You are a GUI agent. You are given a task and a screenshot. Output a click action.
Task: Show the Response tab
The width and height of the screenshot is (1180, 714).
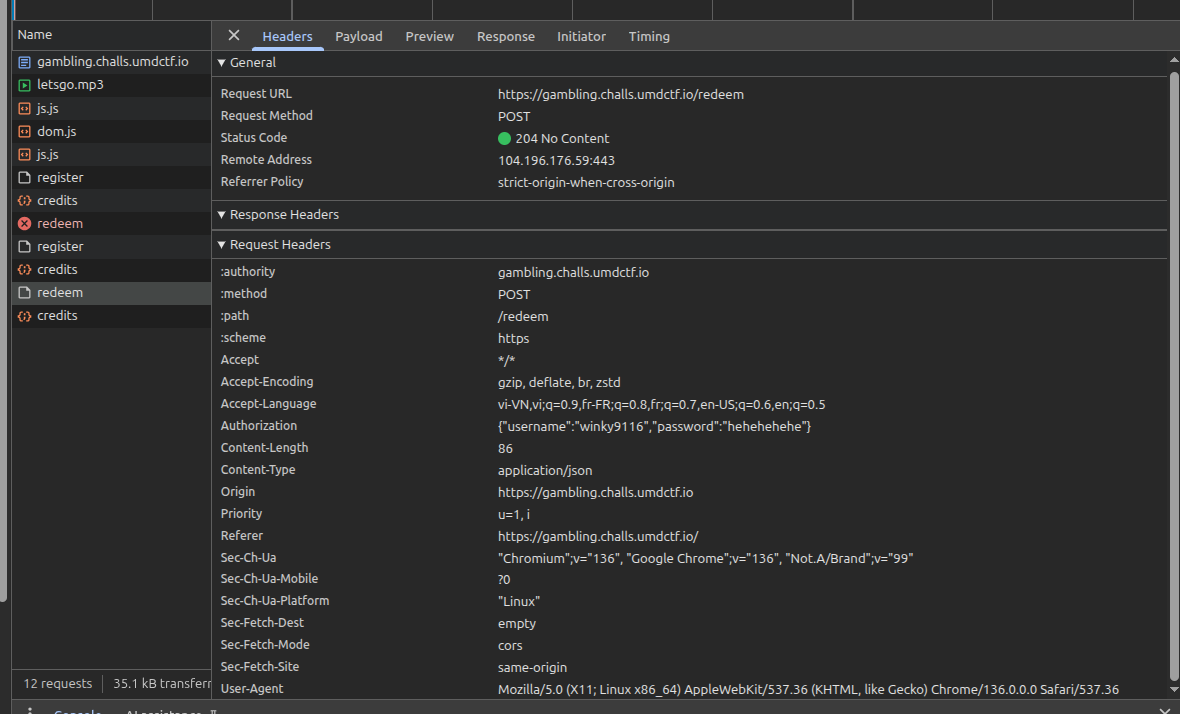tap(505, 36)
